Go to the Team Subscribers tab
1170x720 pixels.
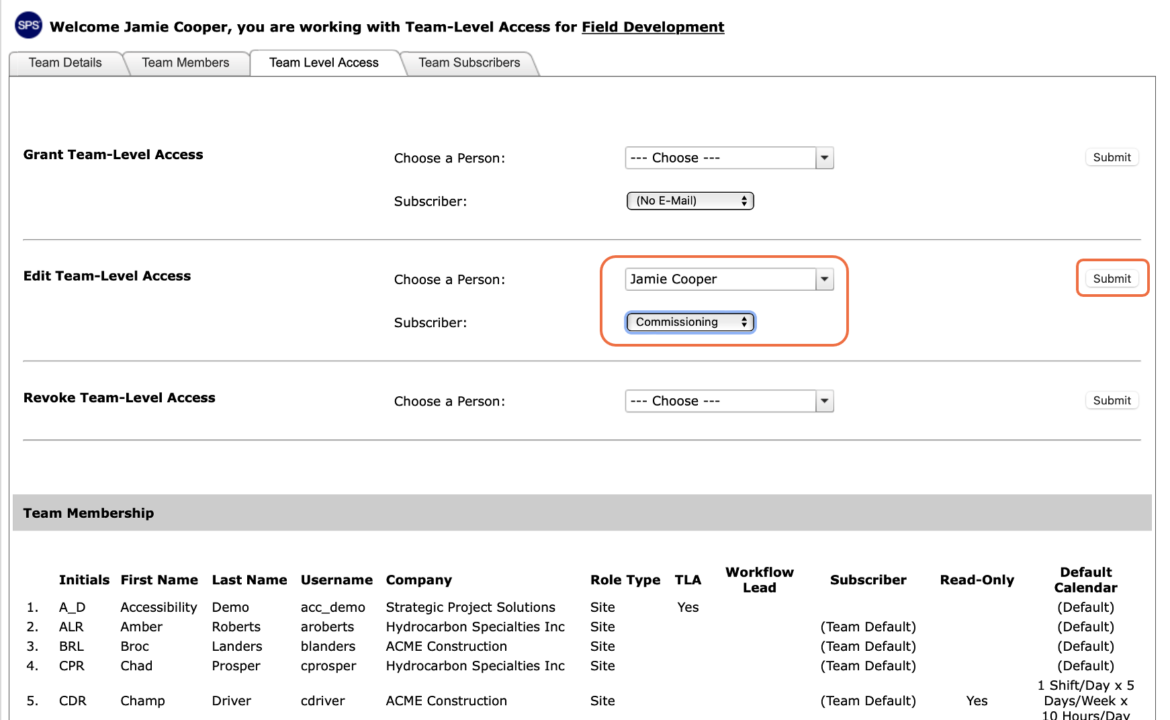pyautogui.click(x=469, y=63)
